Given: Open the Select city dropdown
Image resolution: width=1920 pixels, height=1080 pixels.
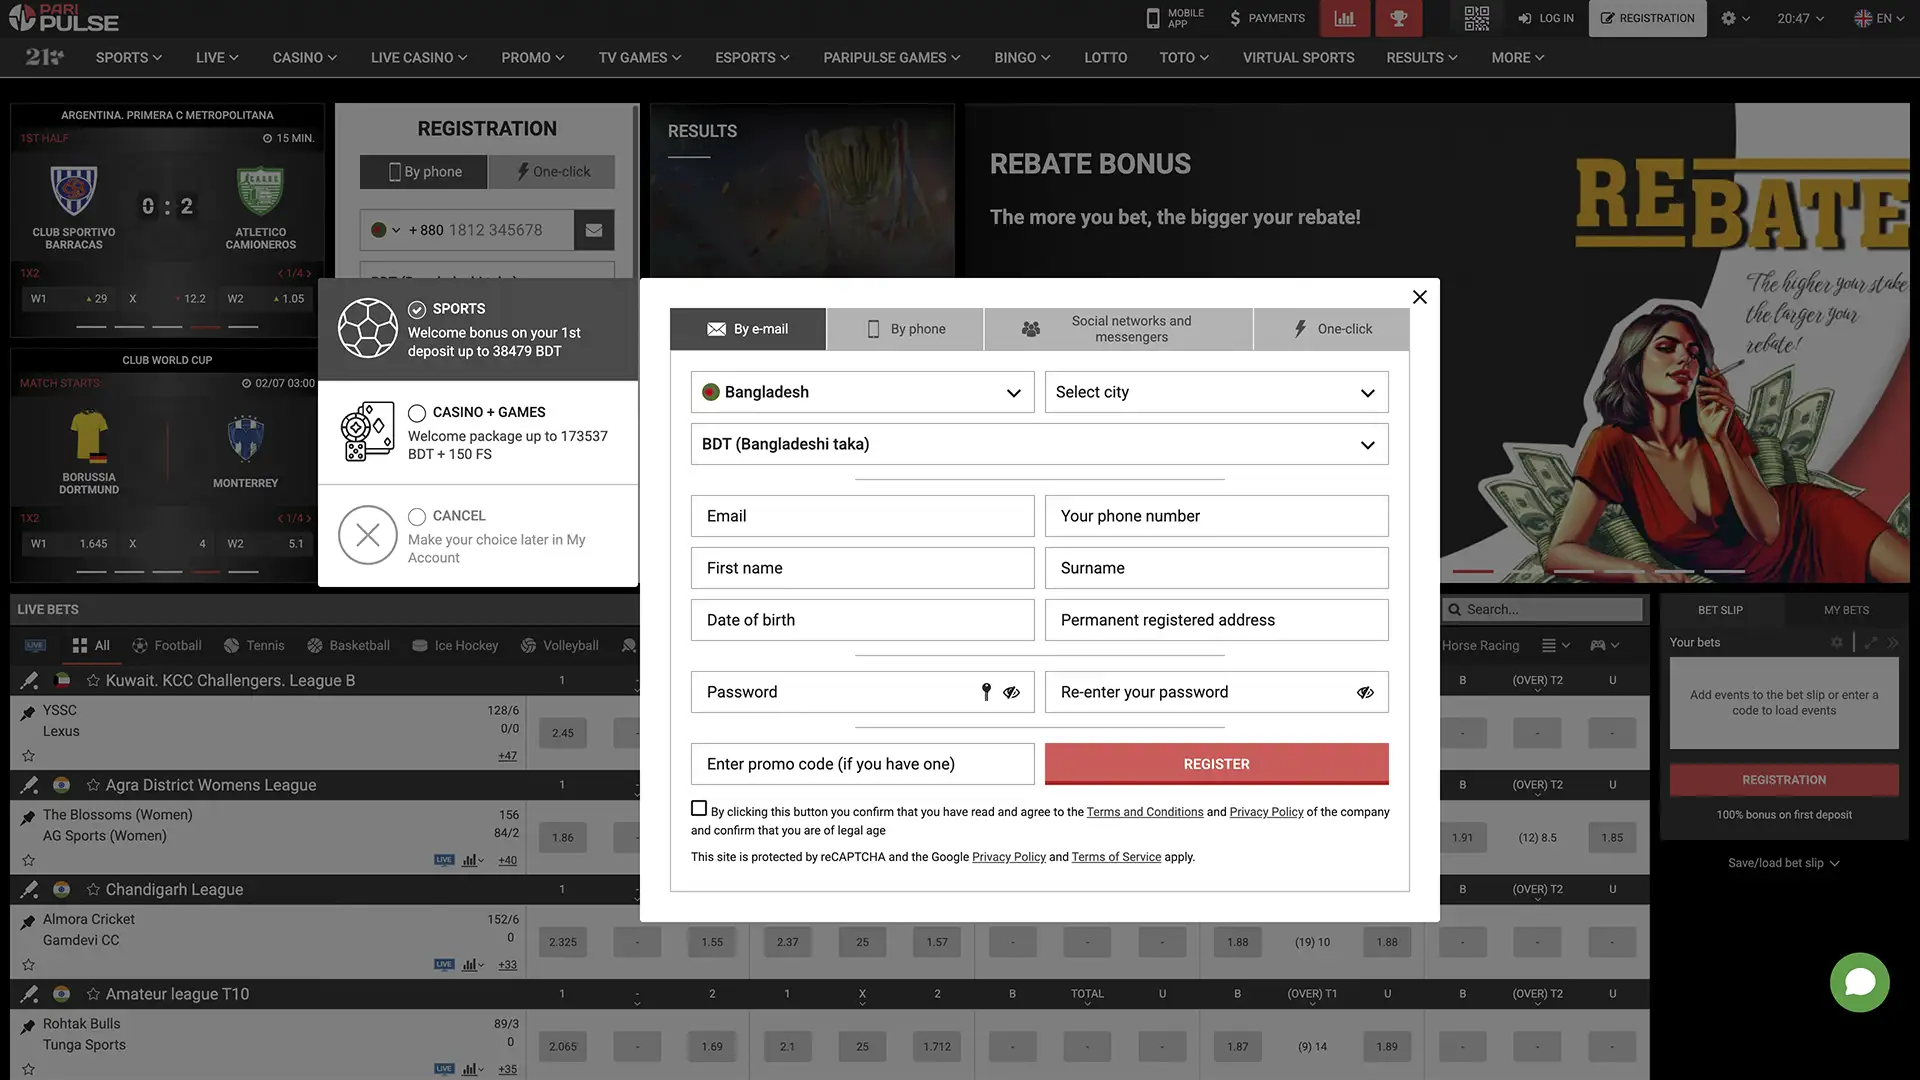Looking at the screenshot, I should [1215, 392].
